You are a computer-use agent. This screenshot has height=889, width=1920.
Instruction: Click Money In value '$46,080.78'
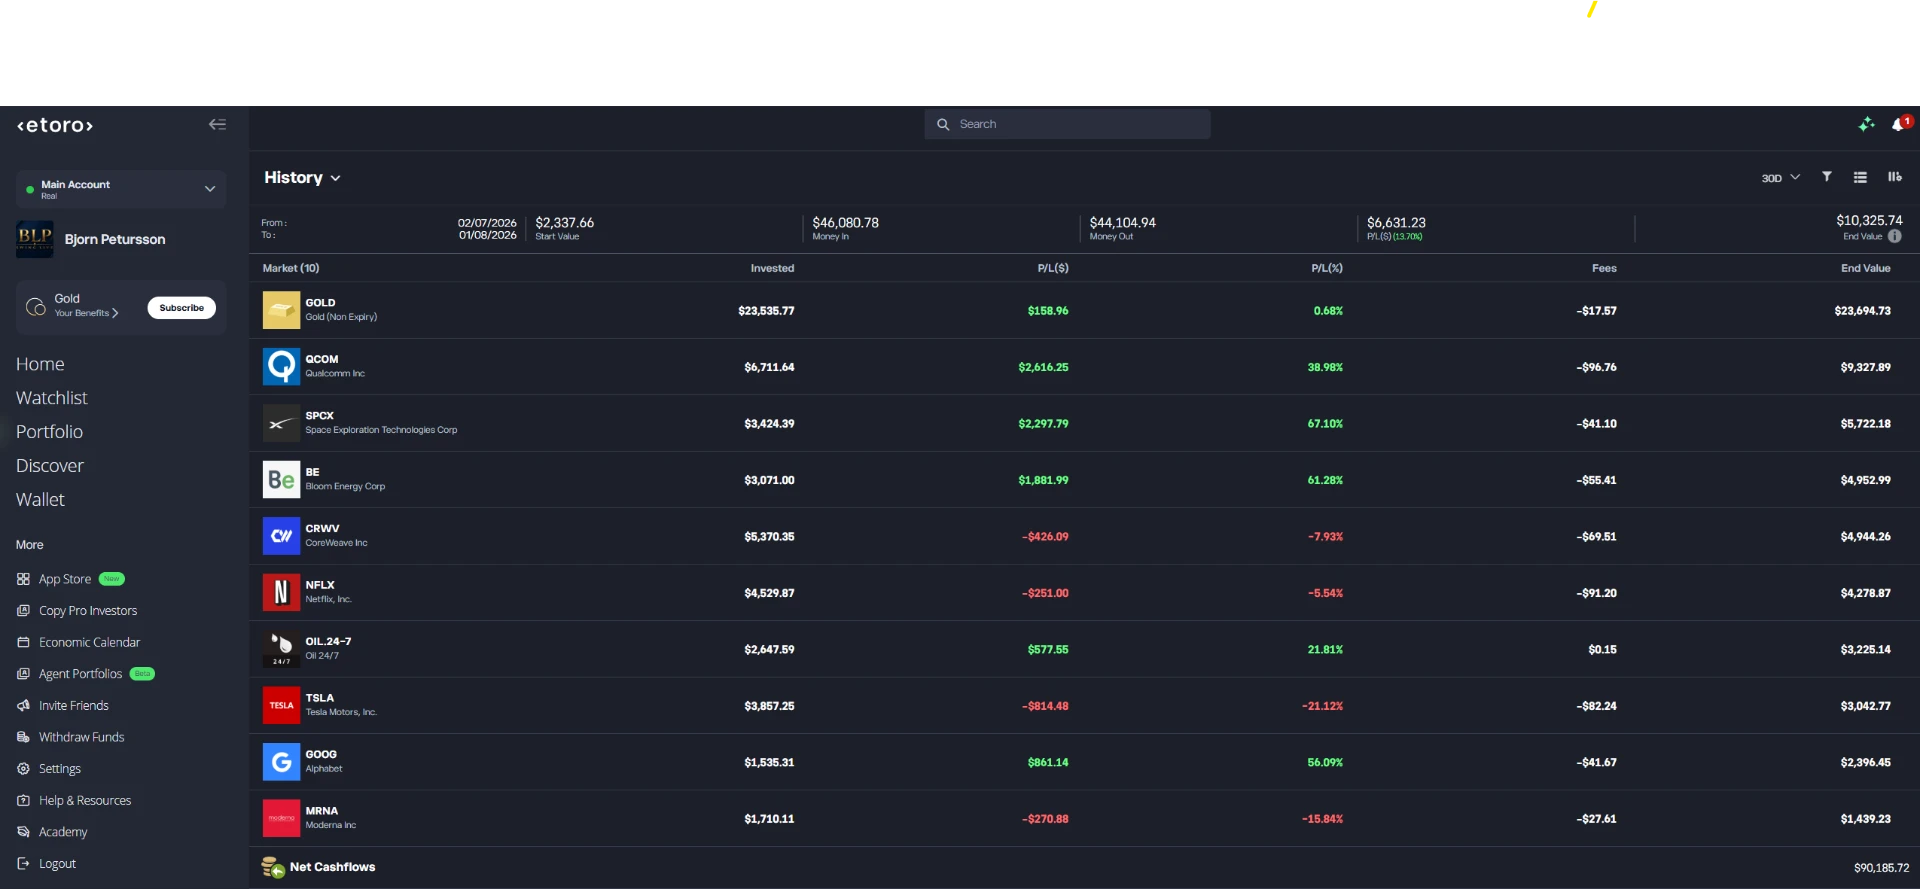[x=845, y=223]
